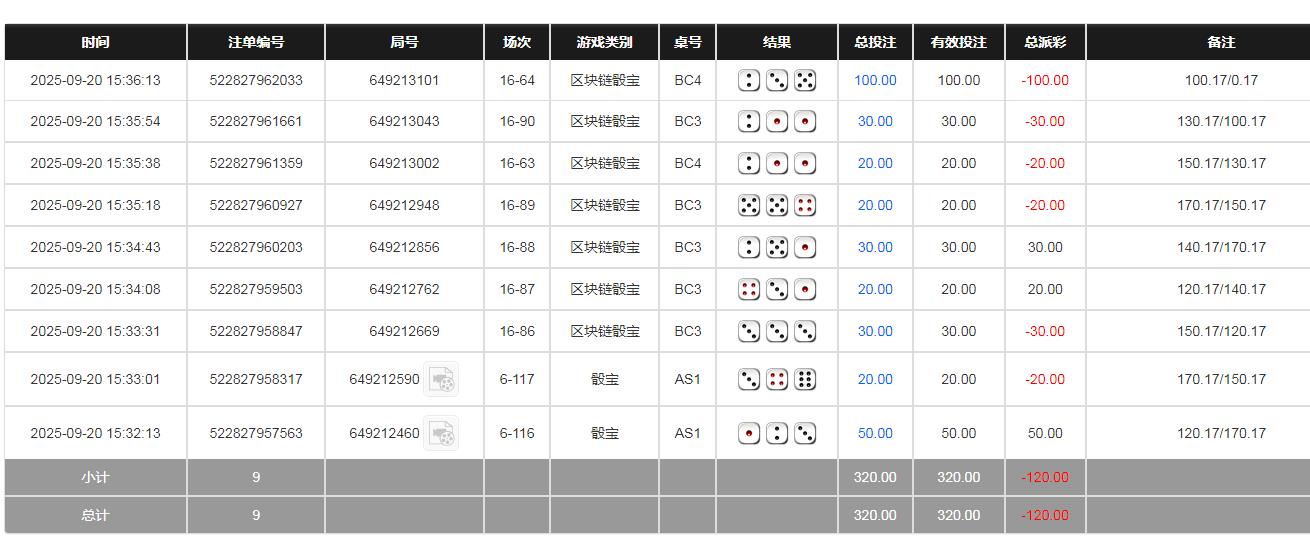
Task: Select bet number 522827960927
Action: [x=256, y=205]
